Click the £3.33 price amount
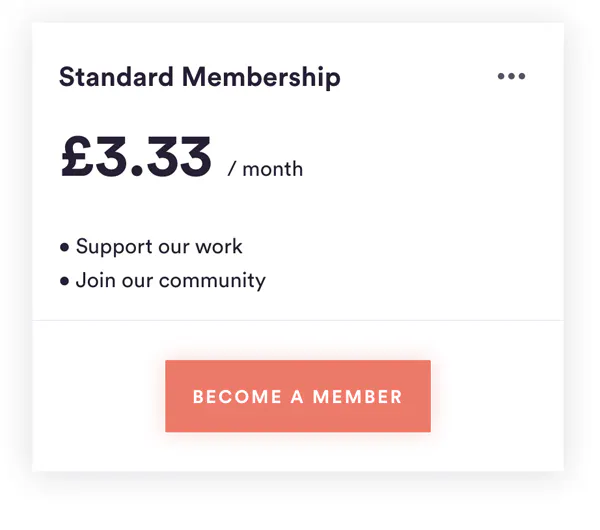Screen dimensions: 600x530 (x=137, y=158)
